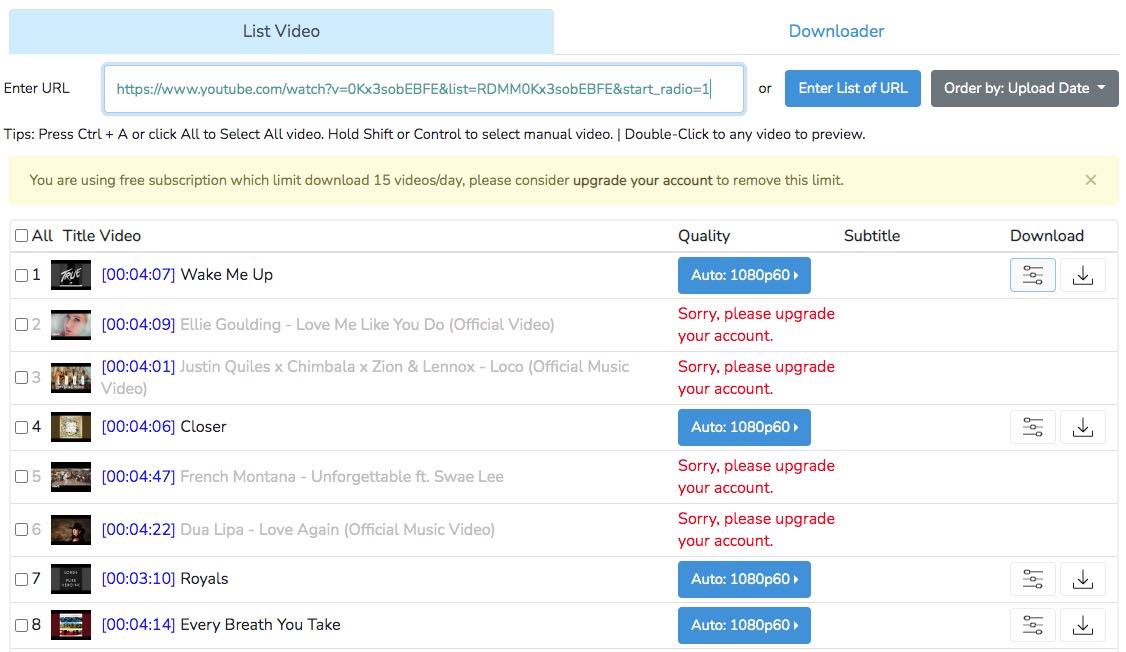
Task: Download Every Breath You Take video
Action: [1082, 625]
